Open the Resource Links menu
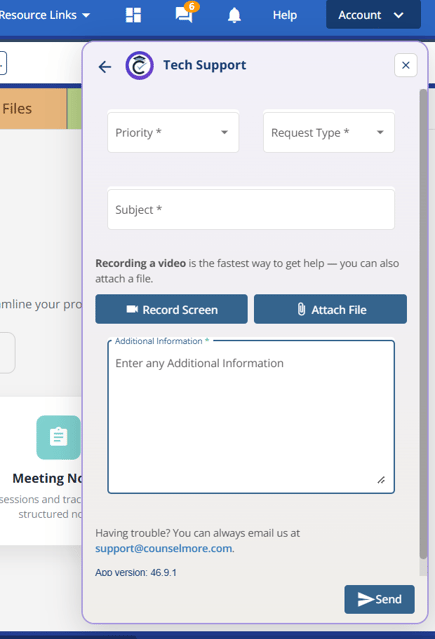The width and height of the screenshot is (435, 639). pyautogui.click(x=44, y=15)
